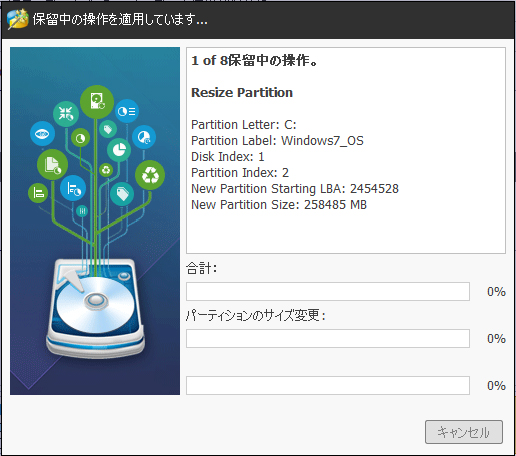
Task: Click 'New Partition Starting LBA: 2454528' line
Action: pyautogui.click(x=295, y=189)
